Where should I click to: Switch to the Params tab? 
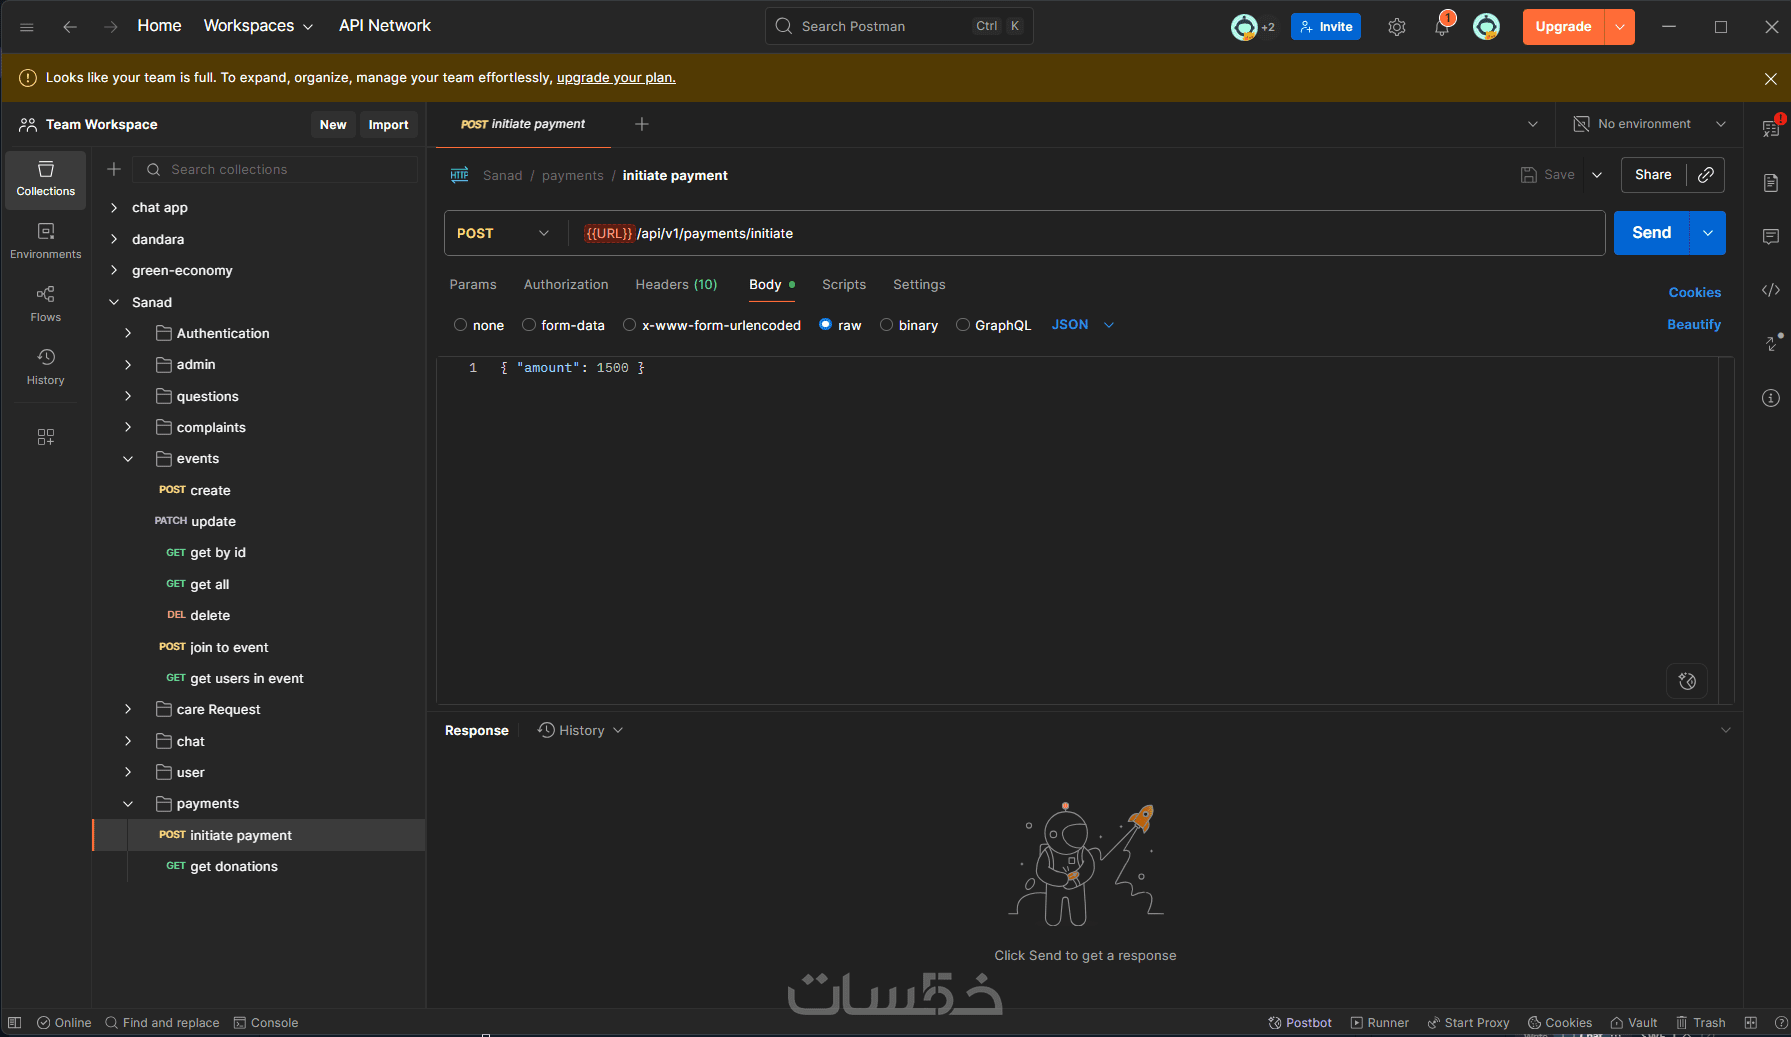point(473,285)
